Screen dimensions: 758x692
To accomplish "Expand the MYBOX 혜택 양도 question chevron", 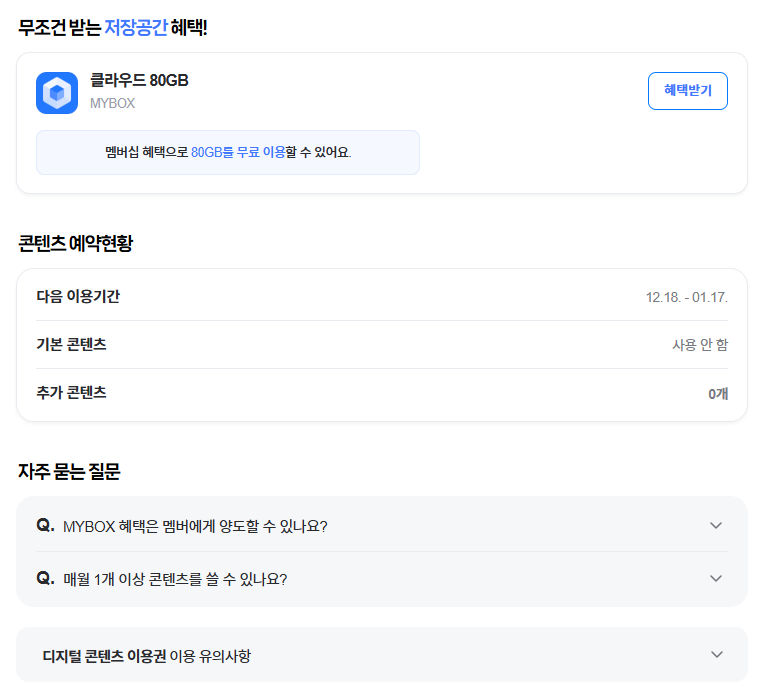I will tap(716, 525).
